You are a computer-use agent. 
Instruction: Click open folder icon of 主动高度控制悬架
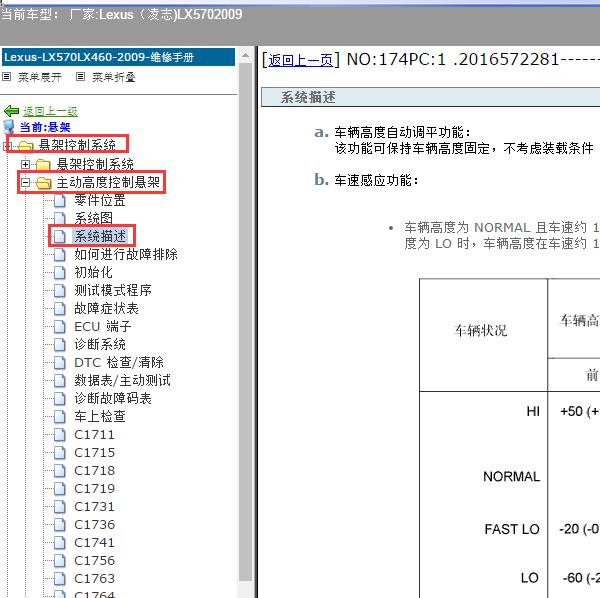point(44,182)
